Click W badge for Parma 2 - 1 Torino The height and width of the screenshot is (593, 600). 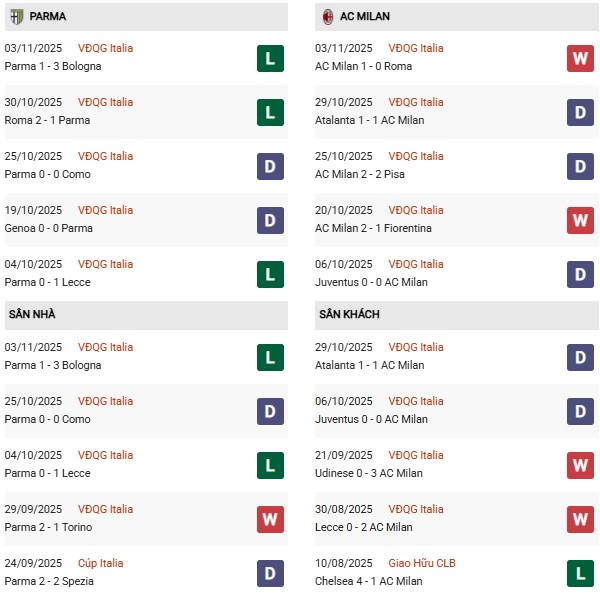click(x=270, y=519)
